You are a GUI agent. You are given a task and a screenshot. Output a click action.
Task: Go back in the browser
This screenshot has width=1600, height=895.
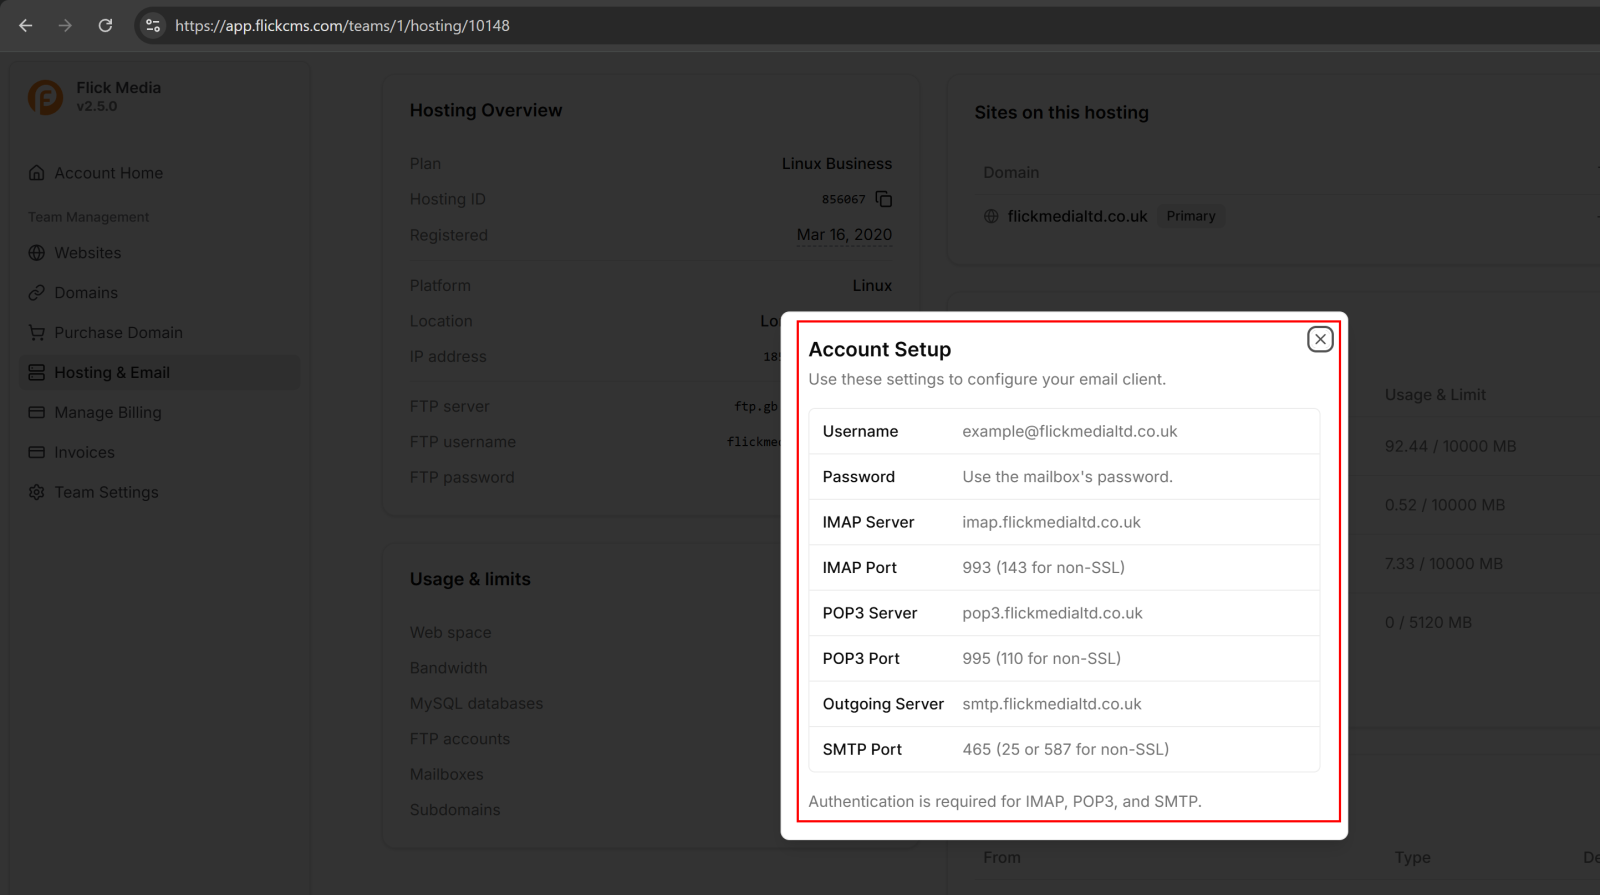click(x=26, y=25)
